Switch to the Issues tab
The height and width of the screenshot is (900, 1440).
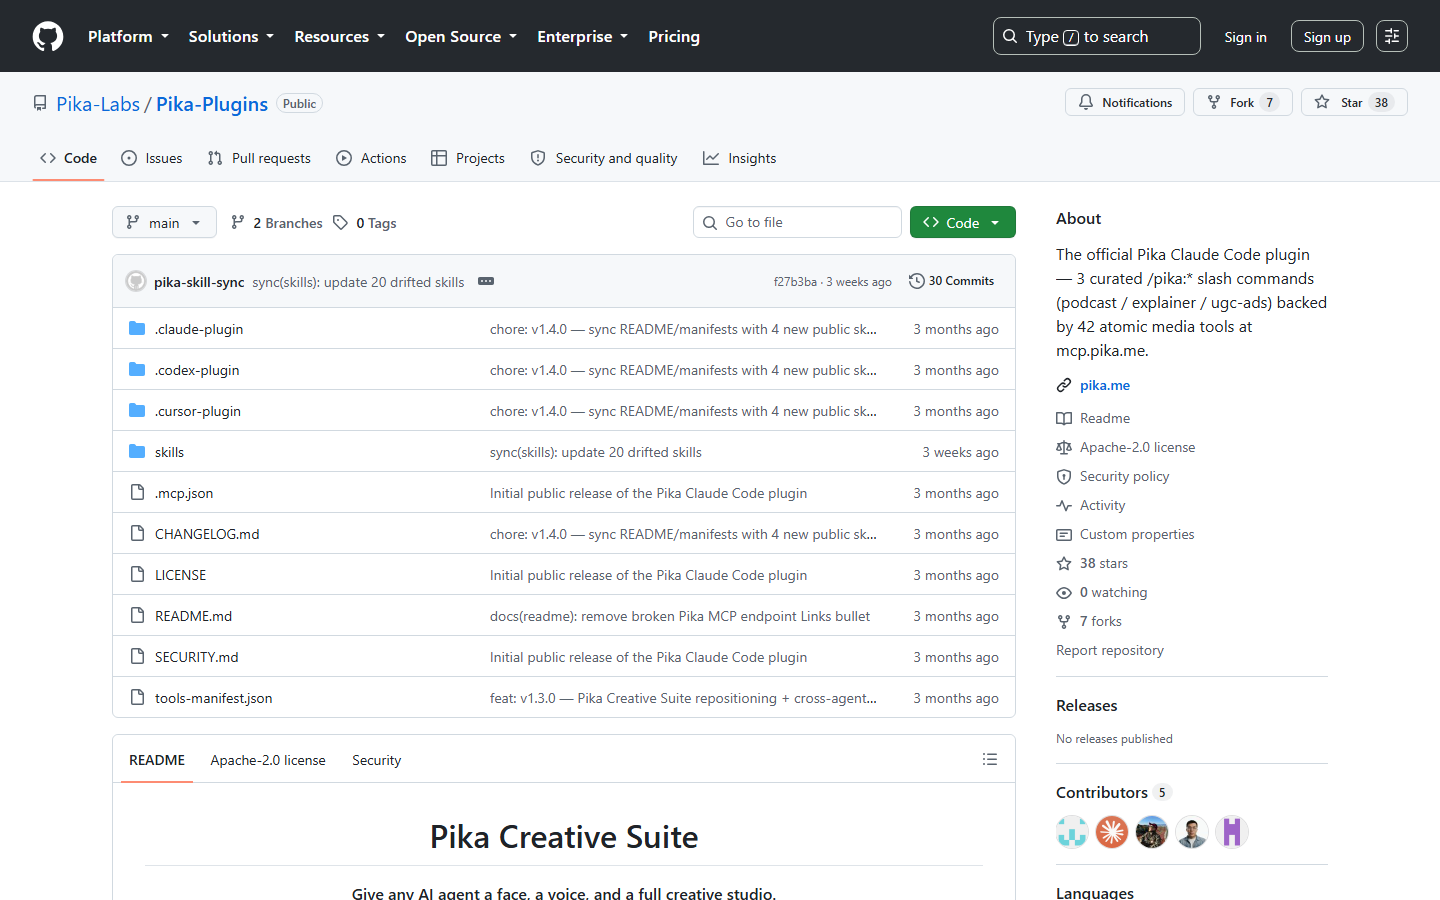(x=152, y=158)
